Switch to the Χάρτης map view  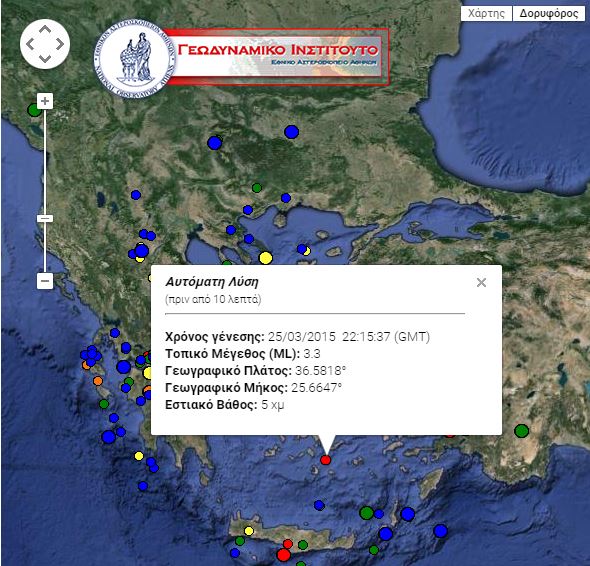(486, 14)
